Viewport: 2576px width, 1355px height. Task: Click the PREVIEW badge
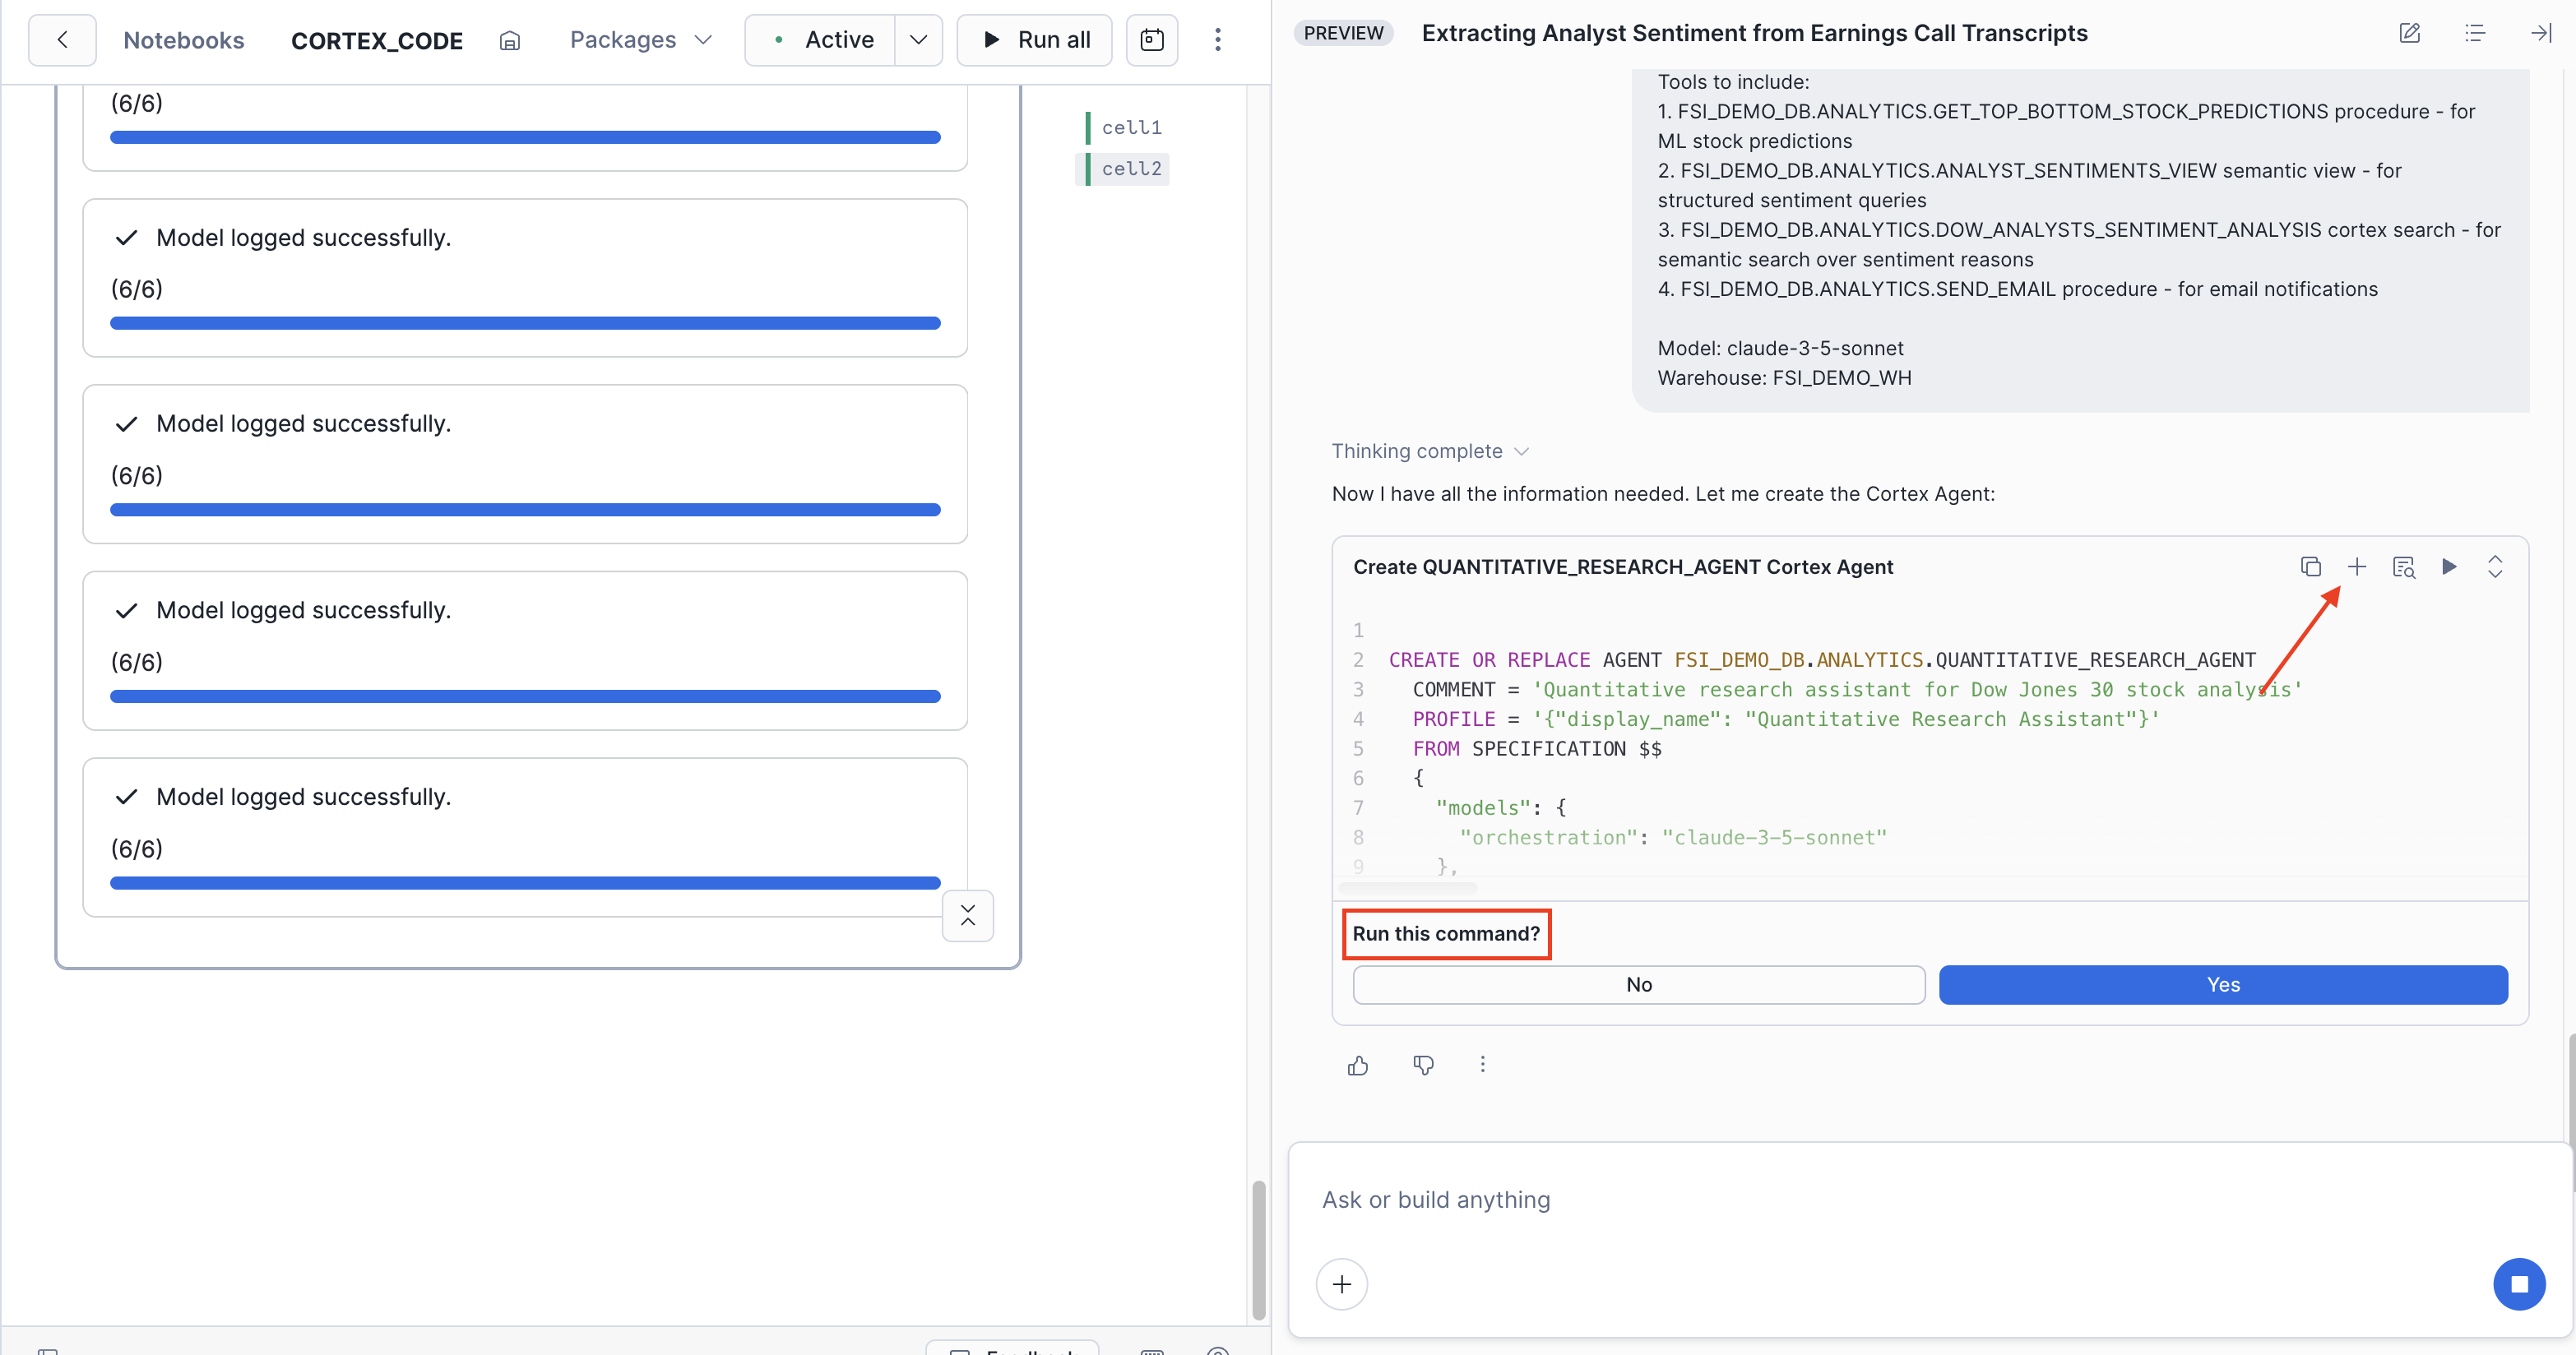(x=1343, y=33)
